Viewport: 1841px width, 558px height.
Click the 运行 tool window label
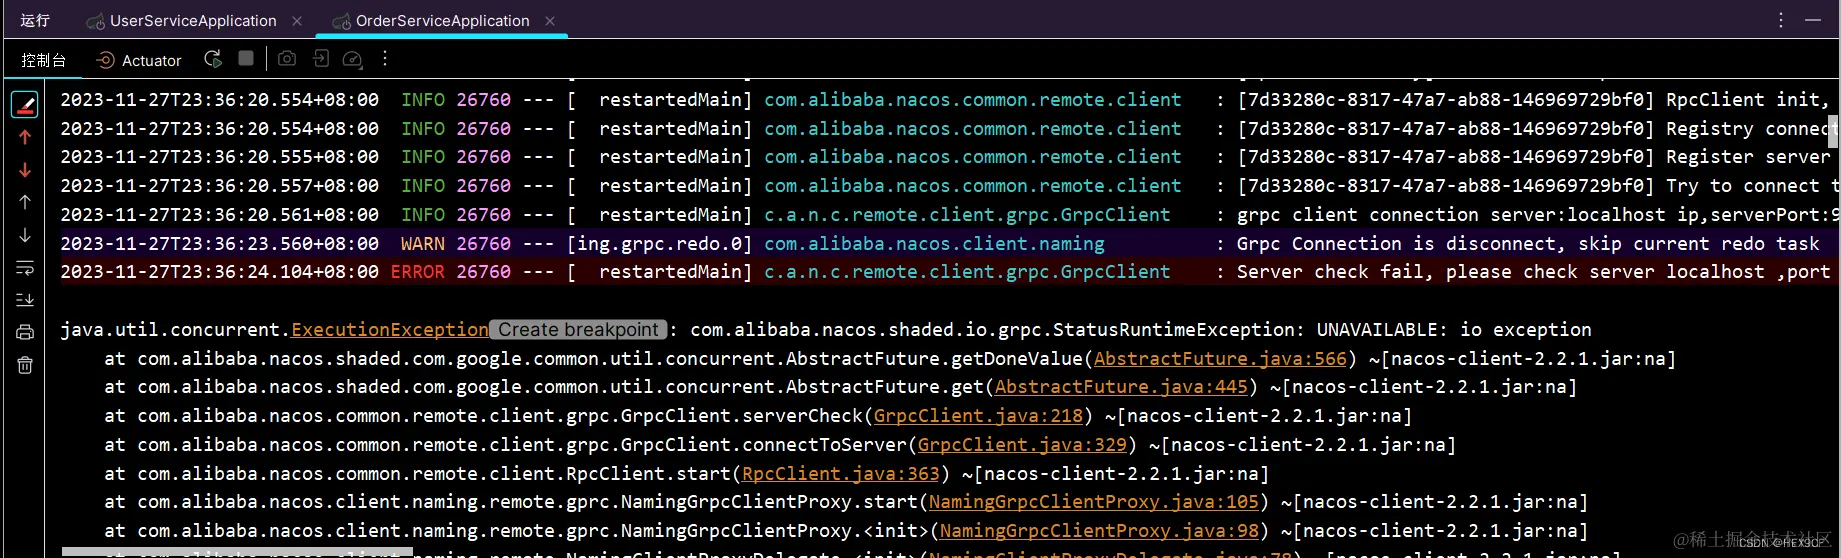(35, 20)
